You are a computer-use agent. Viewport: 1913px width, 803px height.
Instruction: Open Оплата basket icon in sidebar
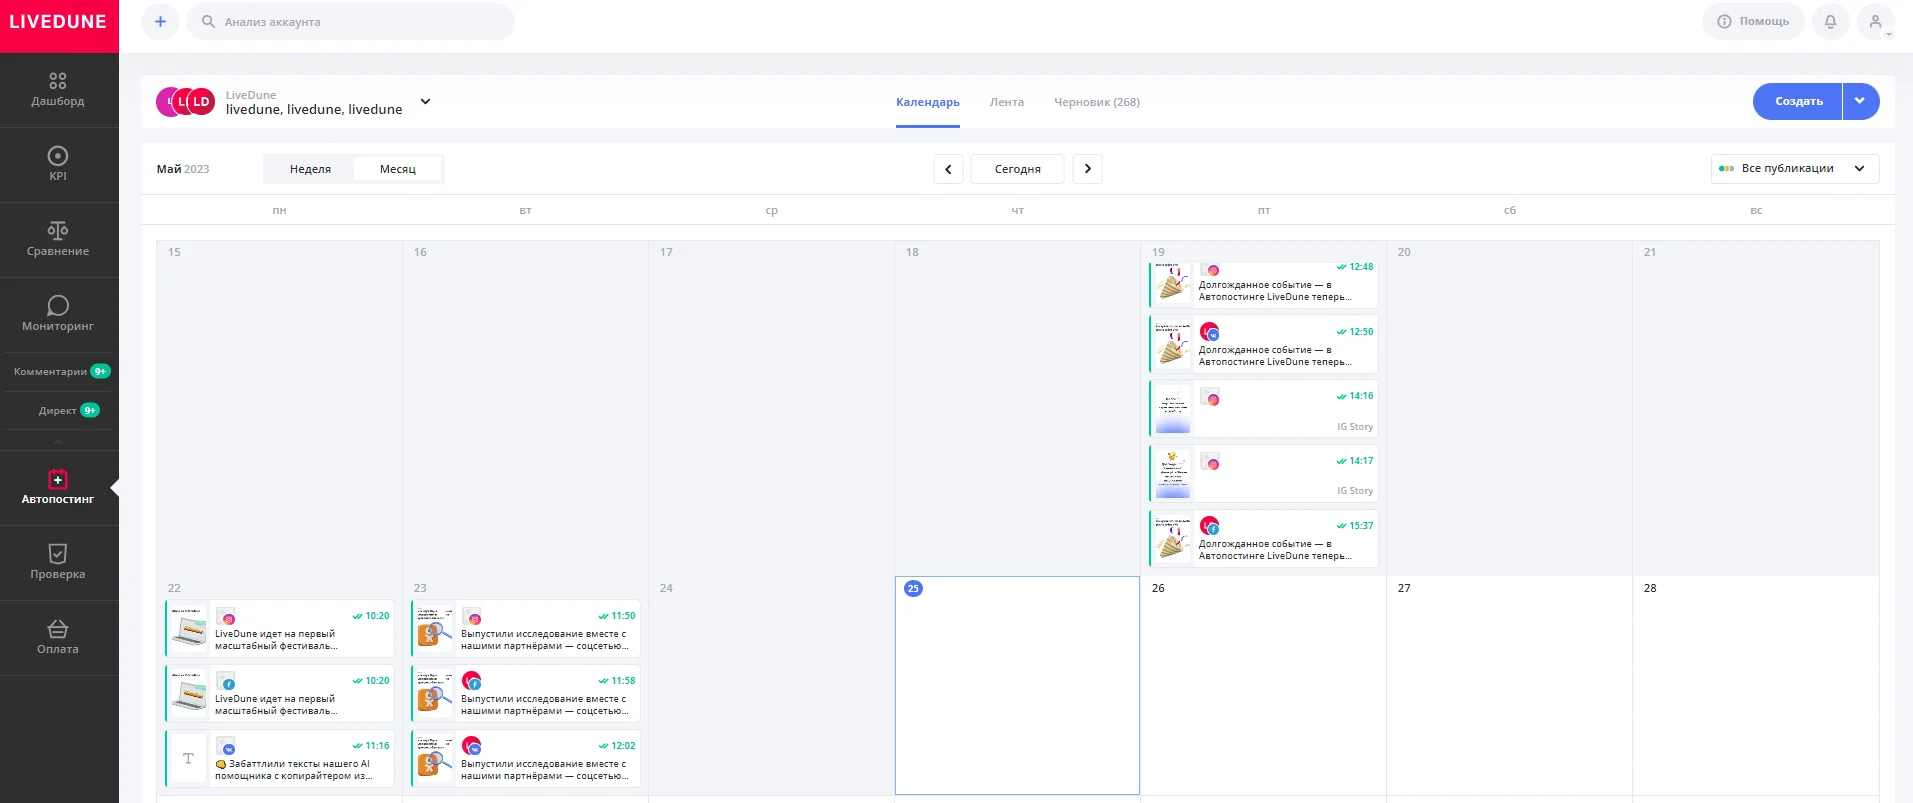click(58, 629)
